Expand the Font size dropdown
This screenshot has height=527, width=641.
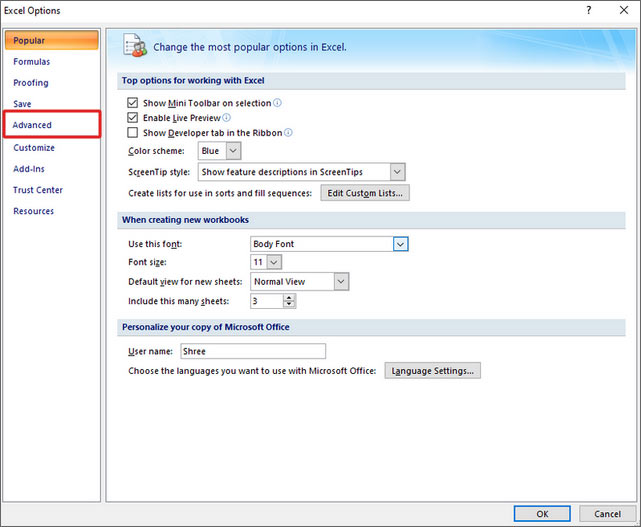(x=274, y=262)
